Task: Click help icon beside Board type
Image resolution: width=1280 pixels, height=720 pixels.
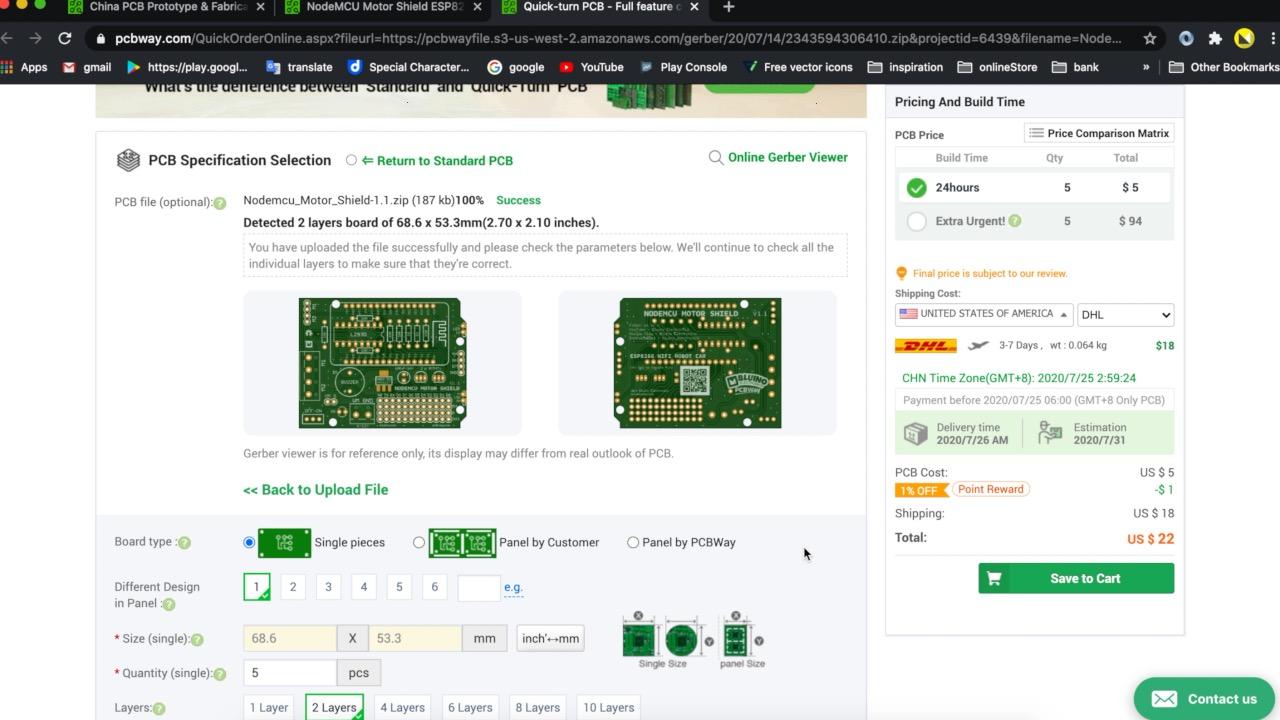Action: tap(184, 542)
